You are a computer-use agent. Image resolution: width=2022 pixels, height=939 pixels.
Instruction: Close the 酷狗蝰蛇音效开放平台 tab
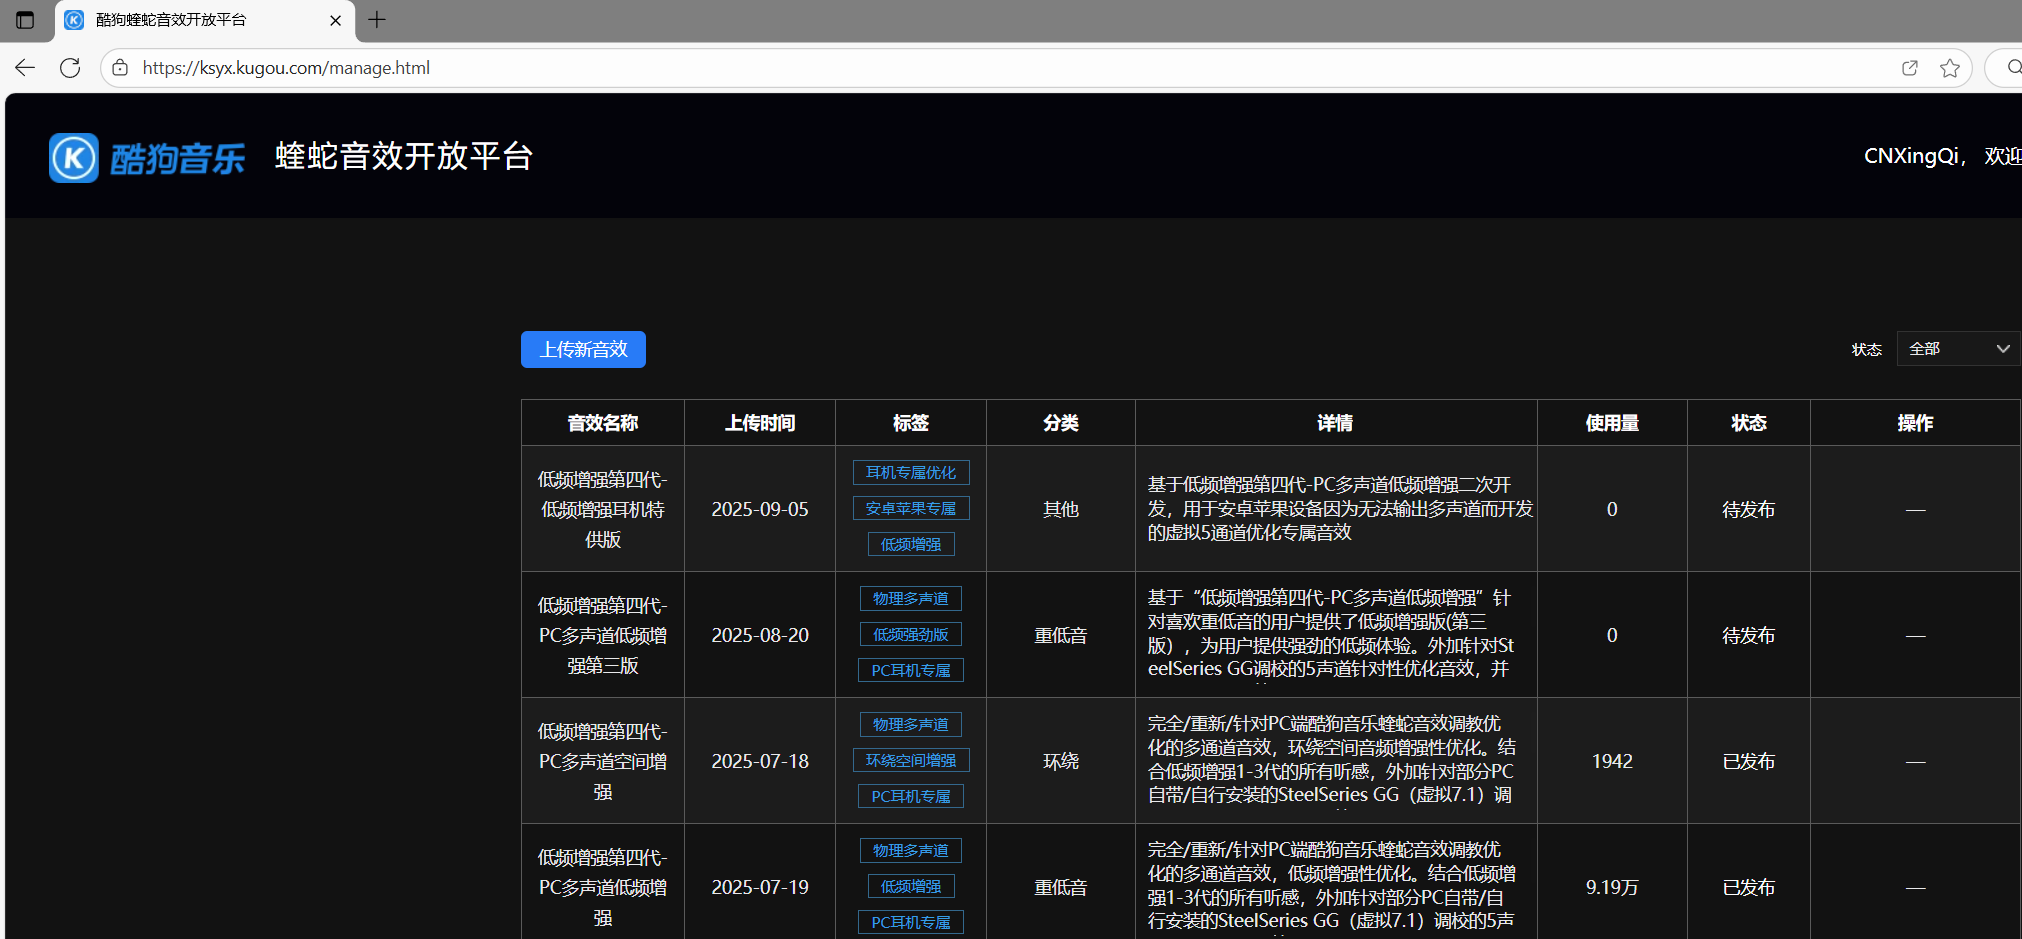pos(335,20)
